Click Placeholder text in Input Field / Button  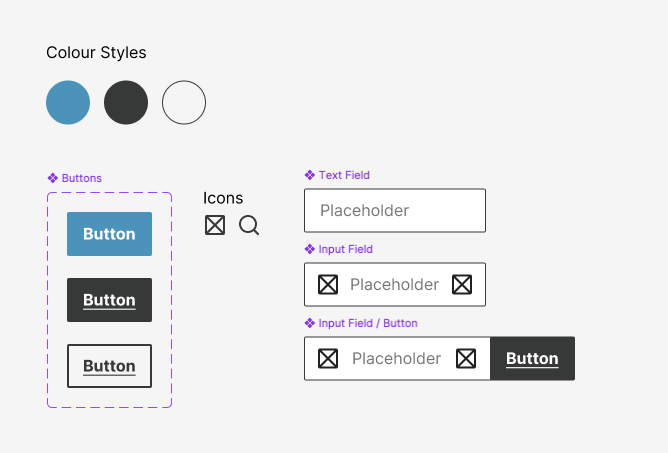(396, 358)
